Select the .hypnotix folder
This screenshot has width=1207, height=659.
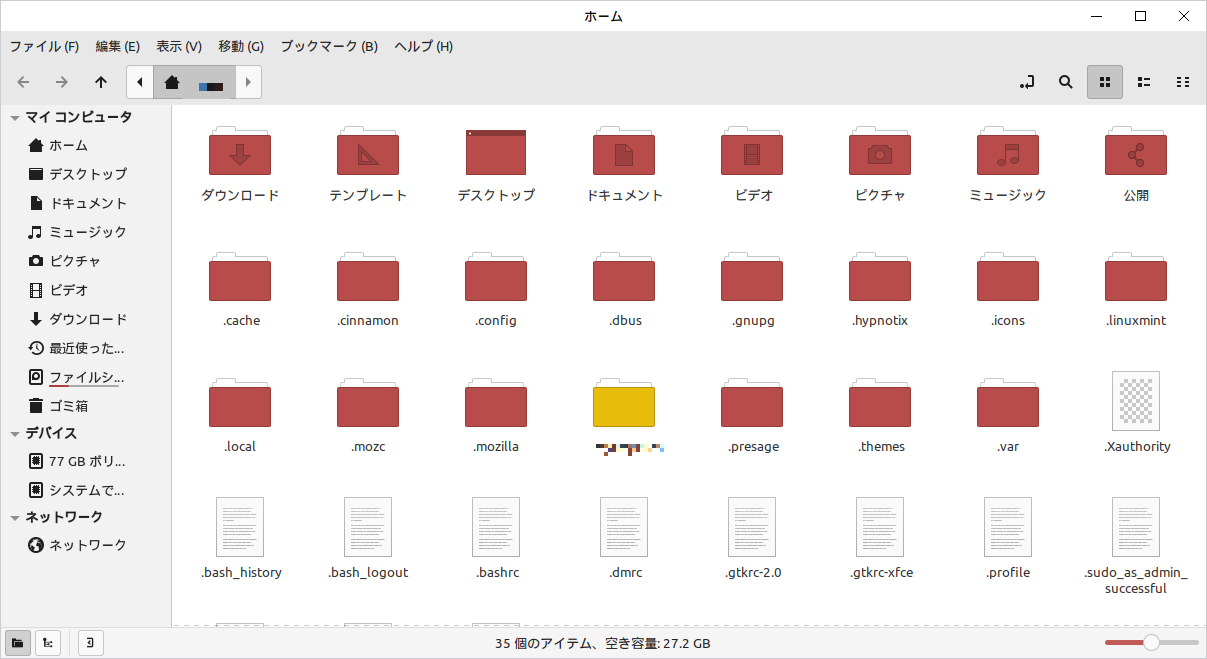[880, 277]
